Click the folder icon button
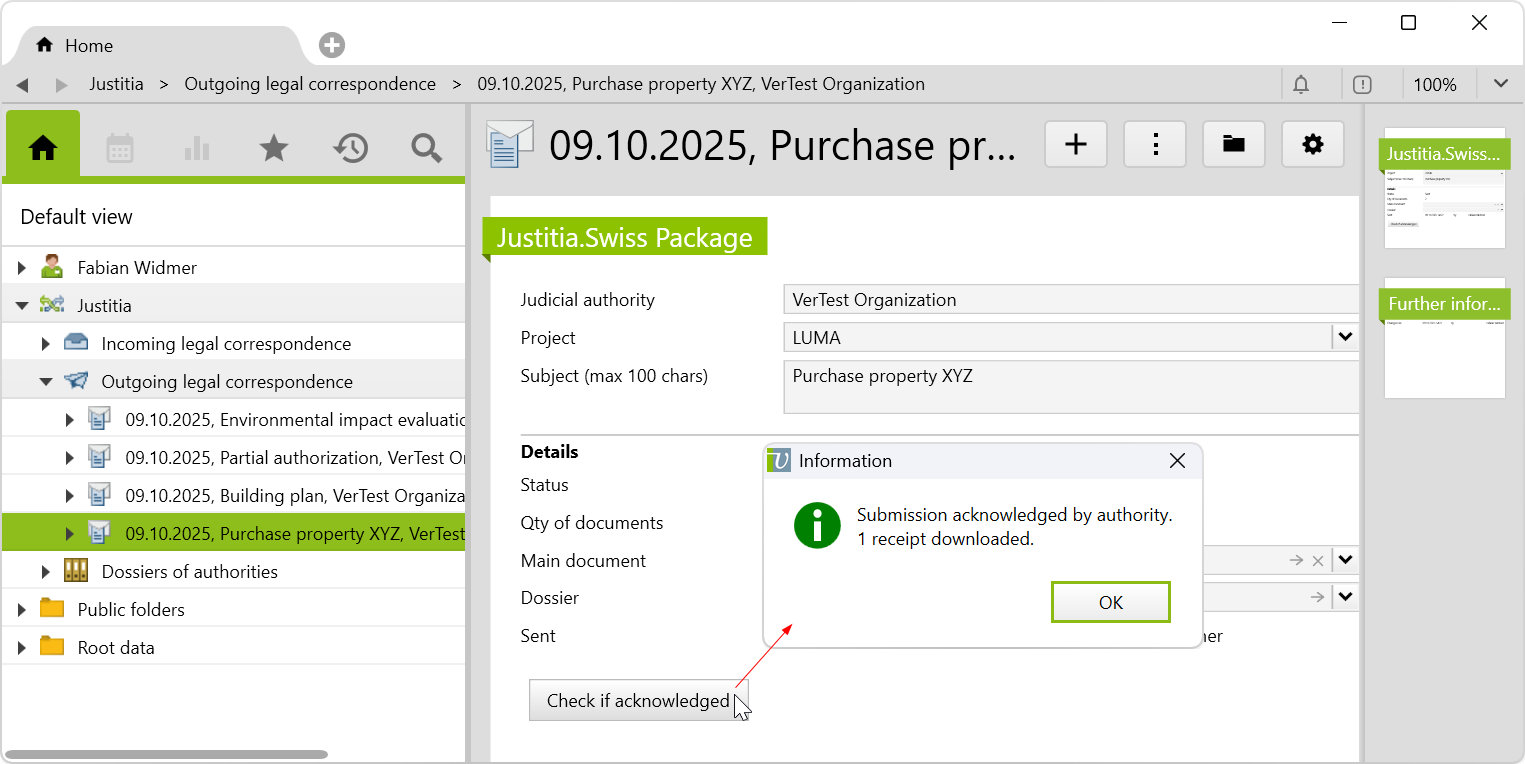The height and width of the screenshot is (764, 1525). [x=1234, y=145]
